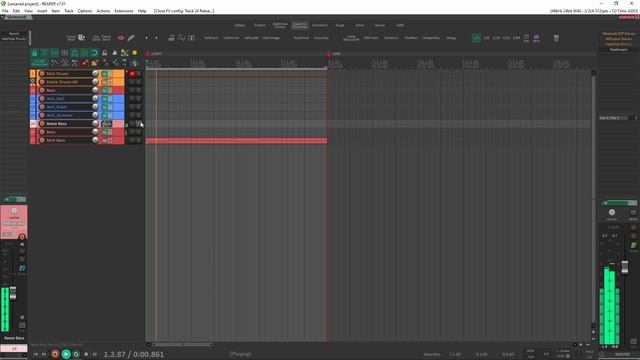Set grid division to 1/16

click(496, 38)
